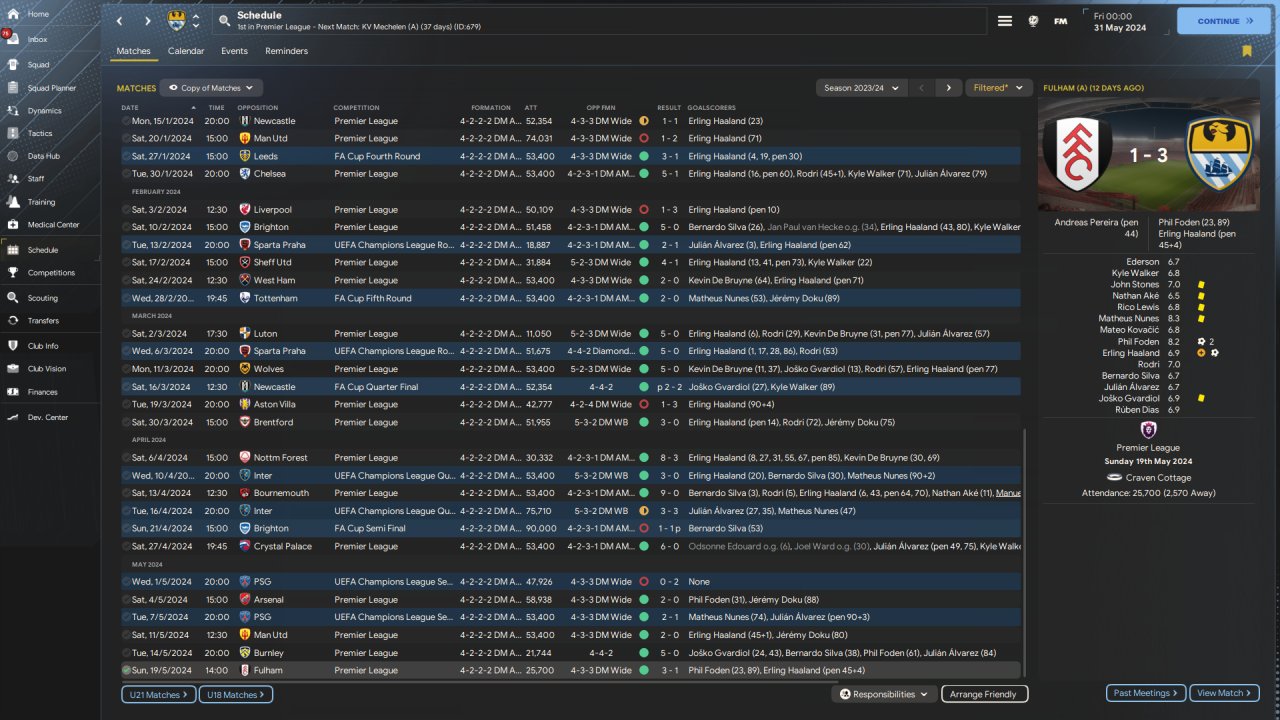
Task: Click Nottm Forest in the 6/4/2024 row
Action: (282, 458)
